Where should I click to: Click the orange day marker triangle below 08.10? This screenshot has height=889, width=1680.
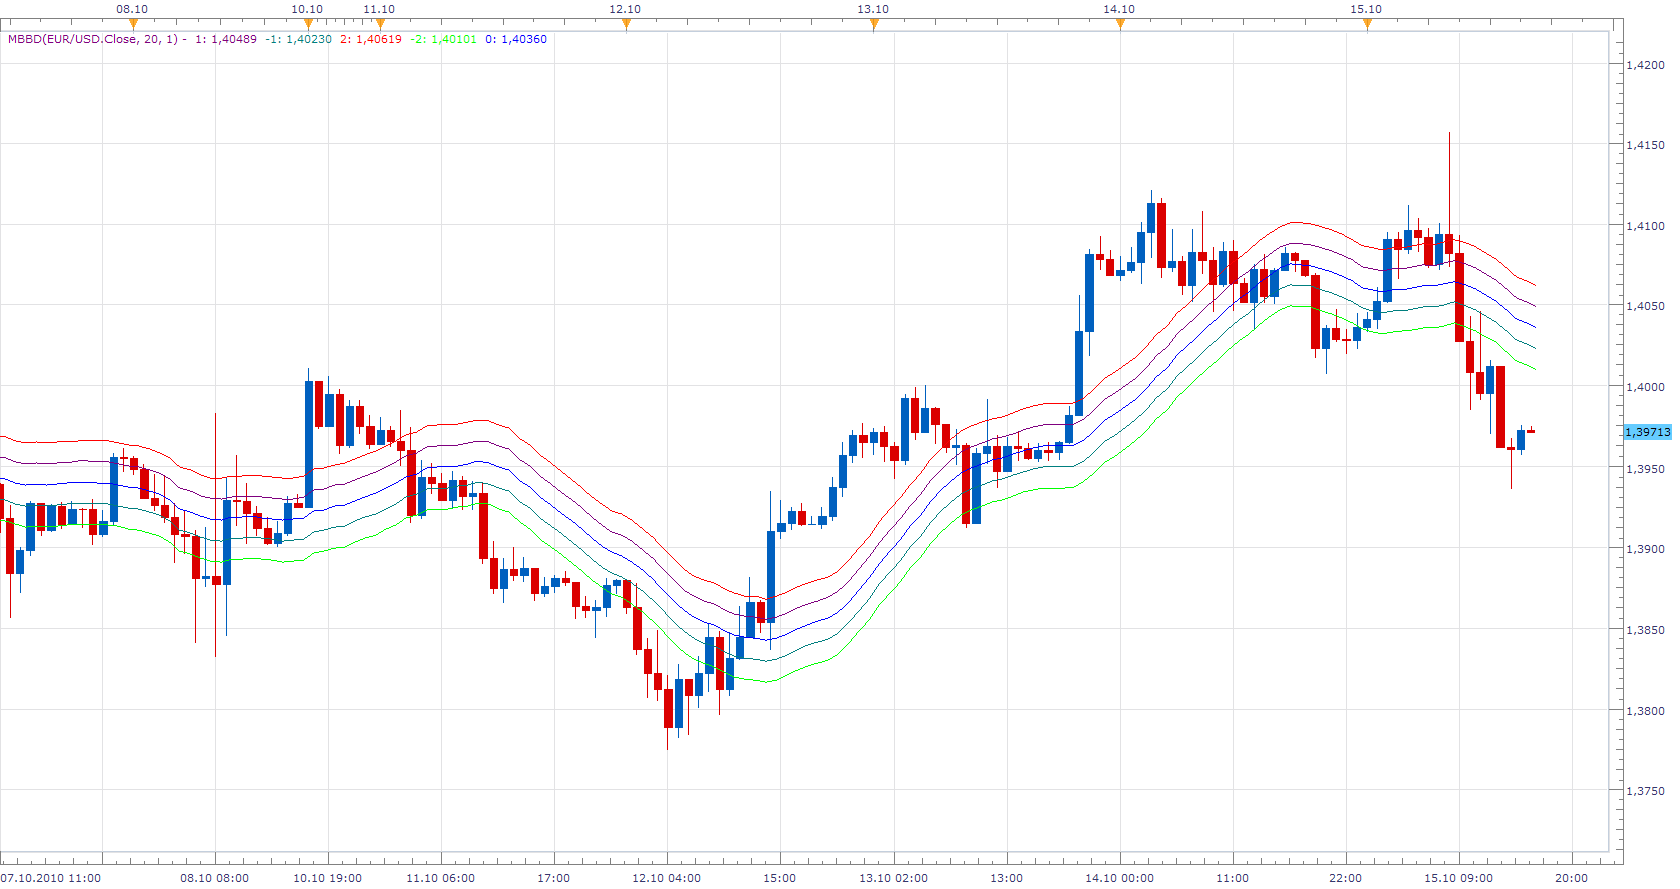click(x=133, y=24)
